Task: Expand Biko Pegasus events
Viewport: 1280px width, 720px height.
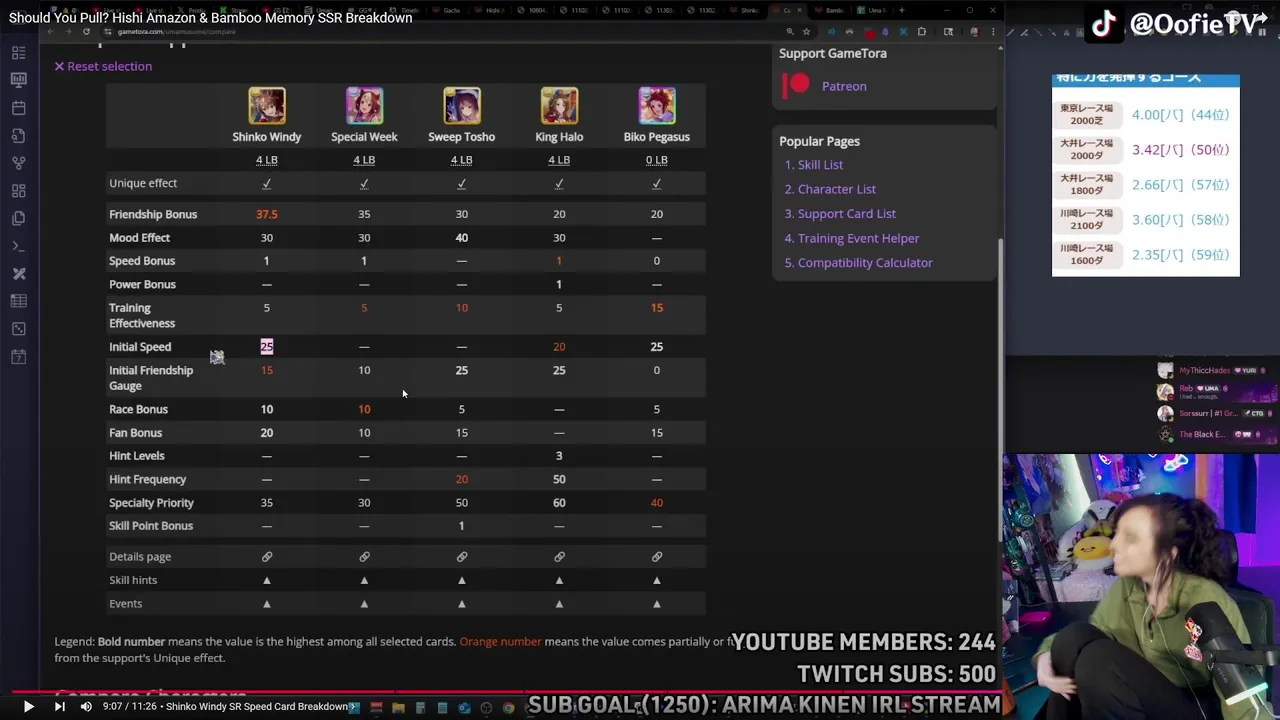Action: coord(657,604)
